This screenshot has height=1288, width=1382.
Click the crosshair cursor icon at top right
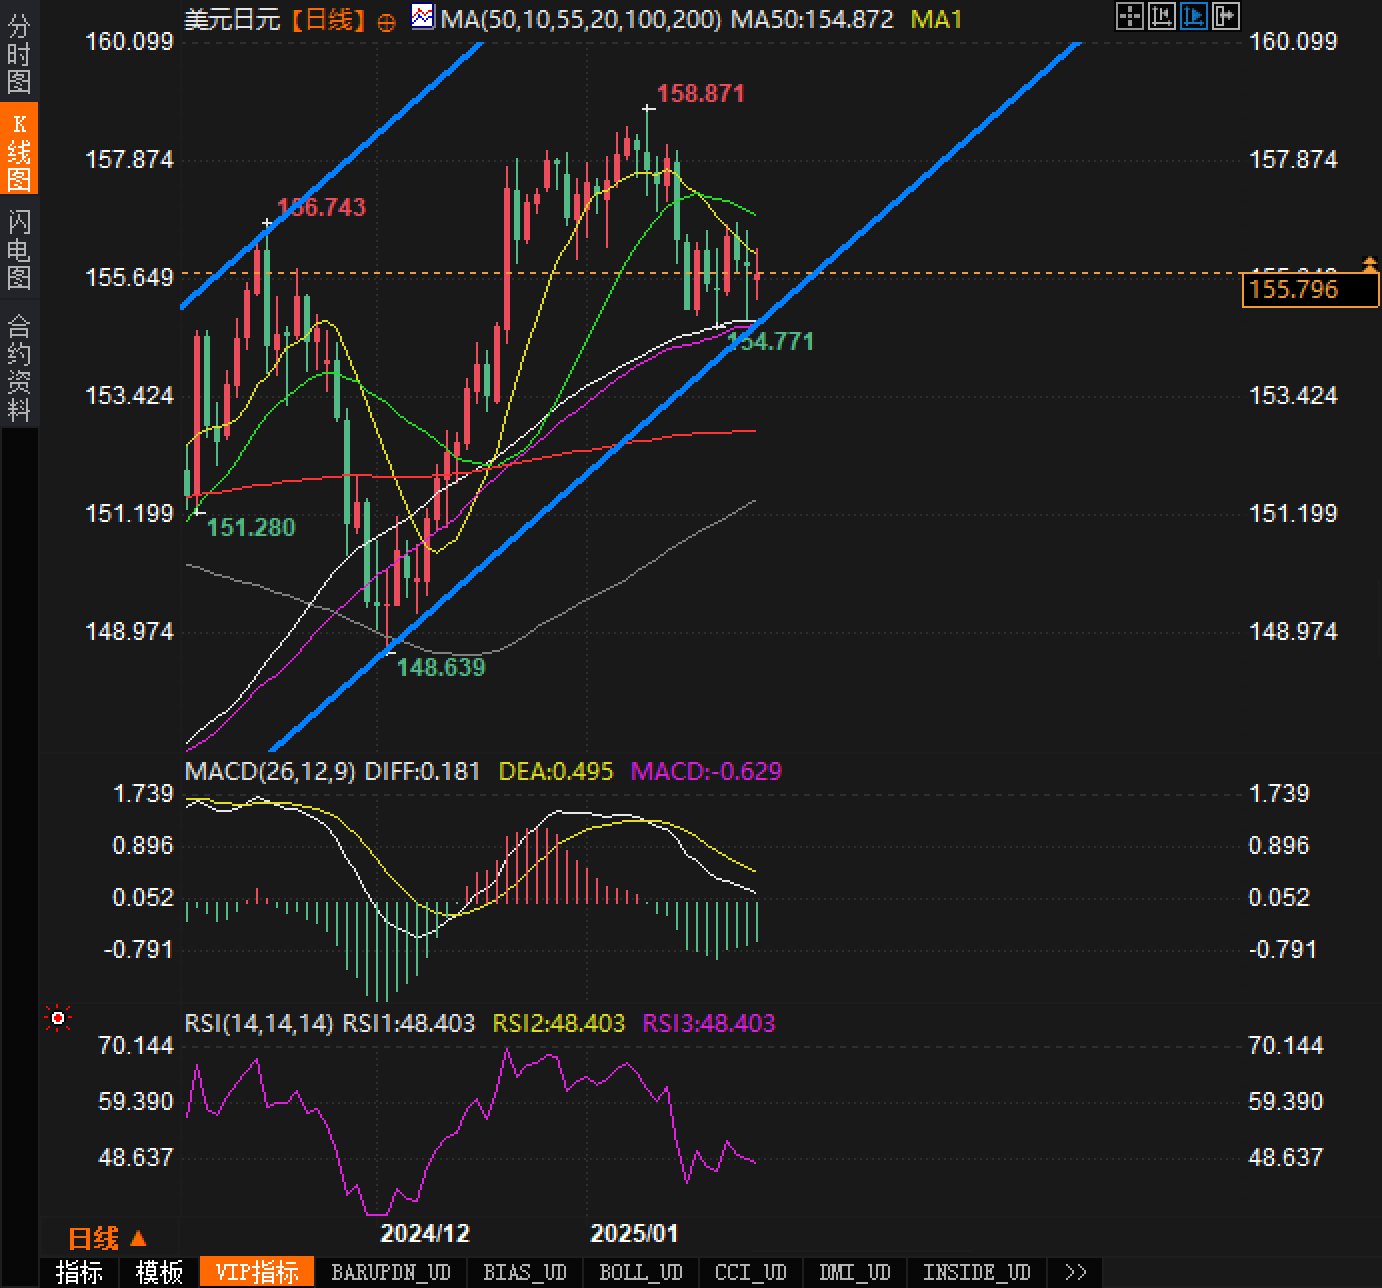tap(1130, 16)
